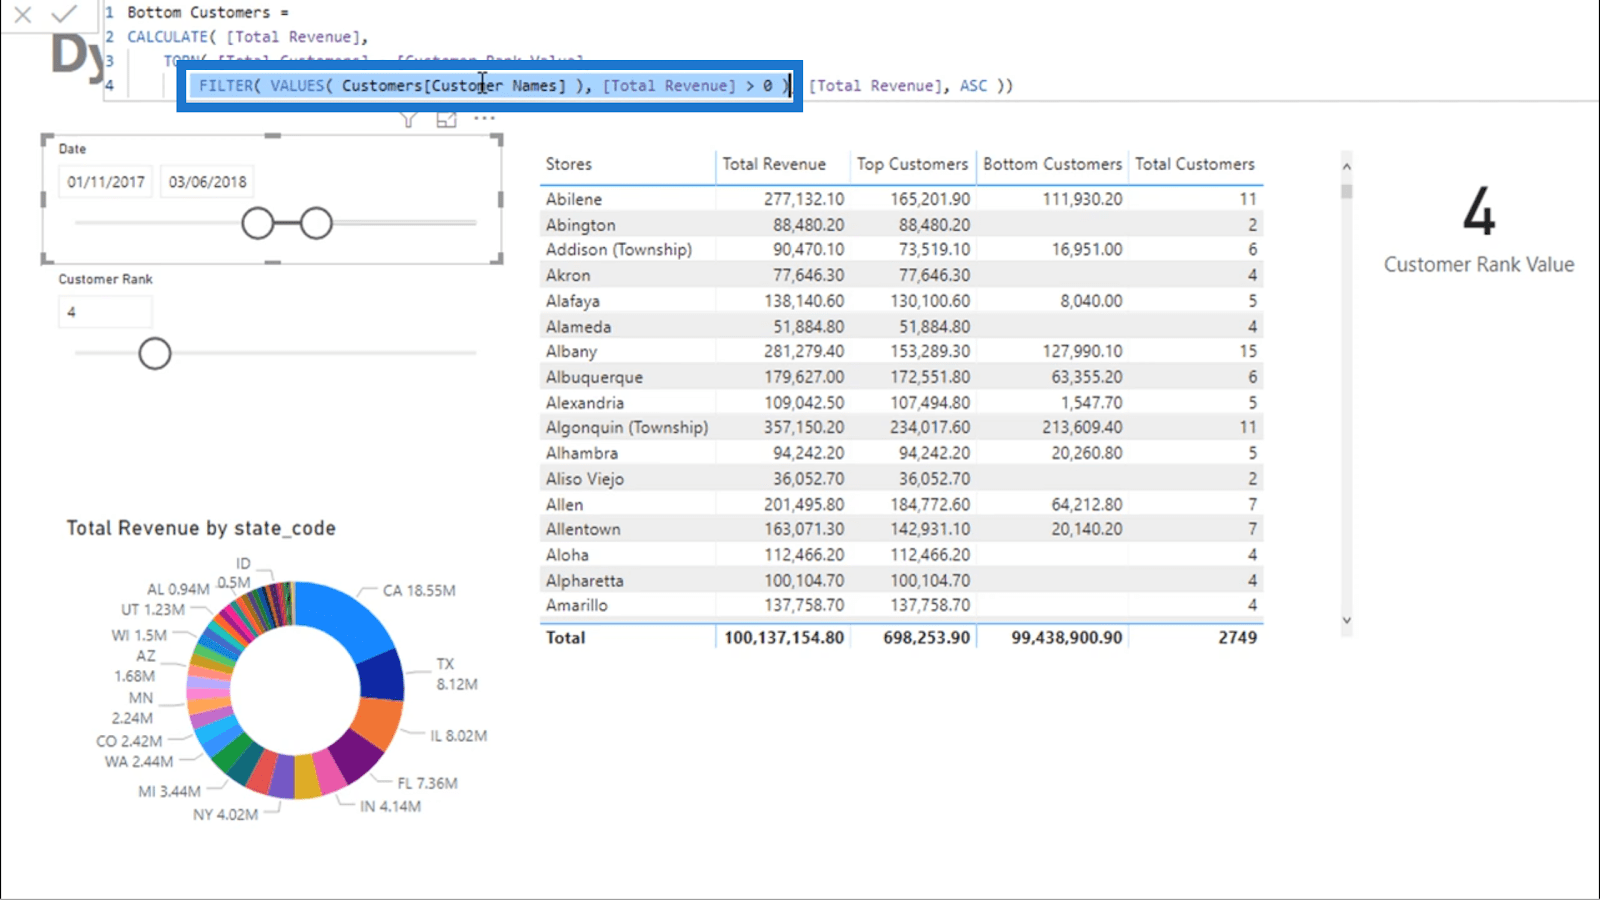
Task: Click the MI 3.44M chart label
Action: coord(169,791)
